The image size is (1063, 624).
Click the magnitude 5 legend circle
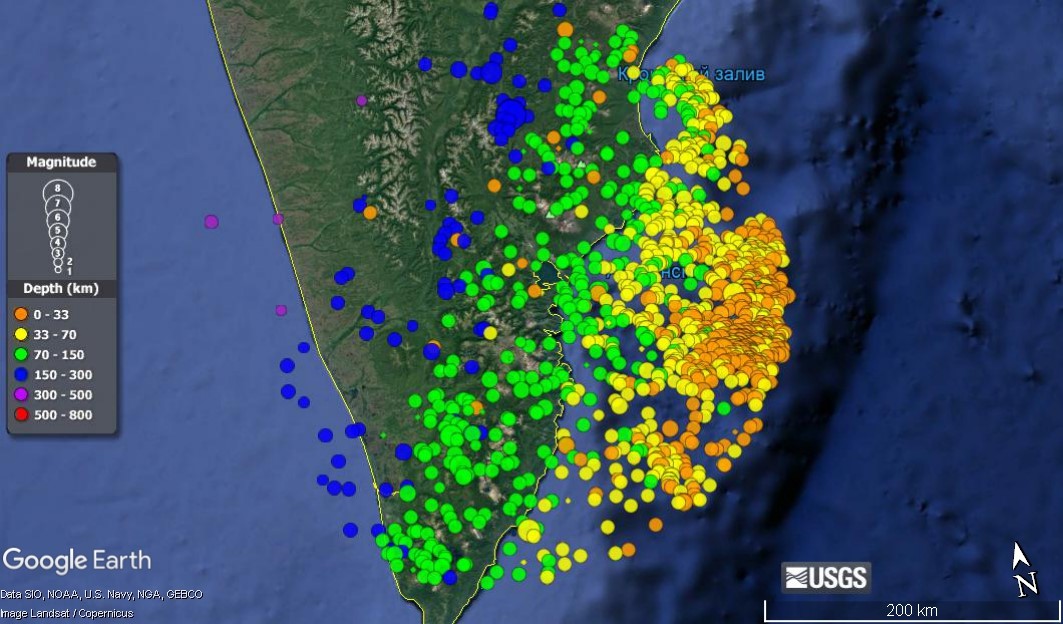pyautogui.click(x=58, y=230)
